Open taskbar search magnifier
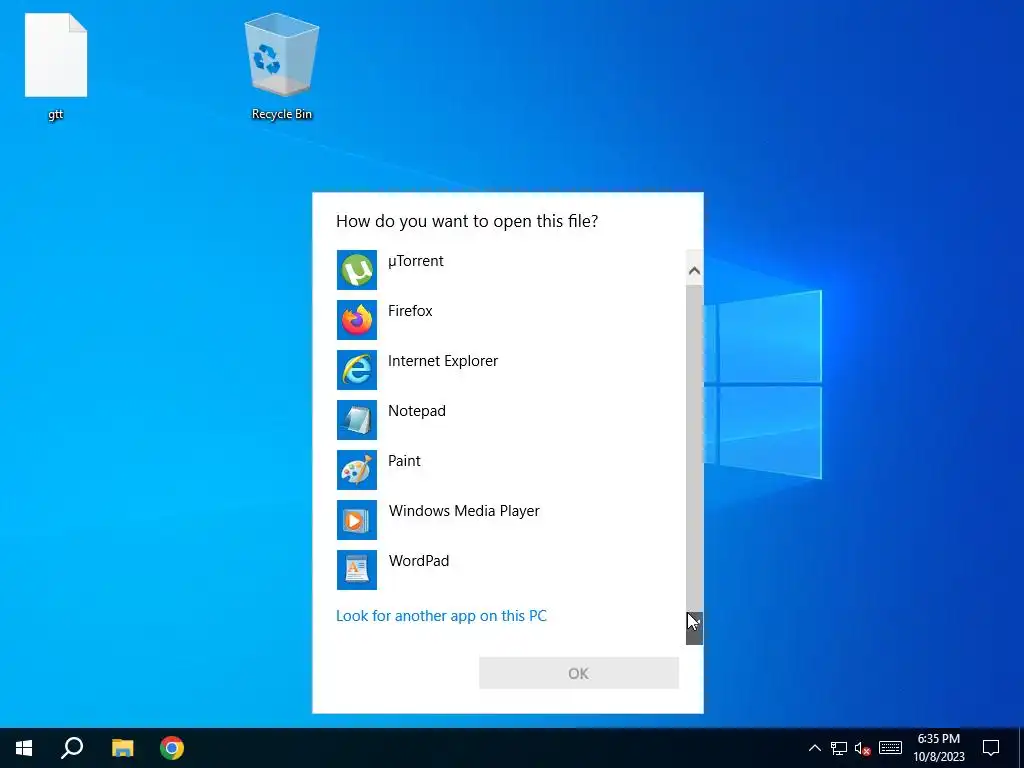 click(72, 748)
